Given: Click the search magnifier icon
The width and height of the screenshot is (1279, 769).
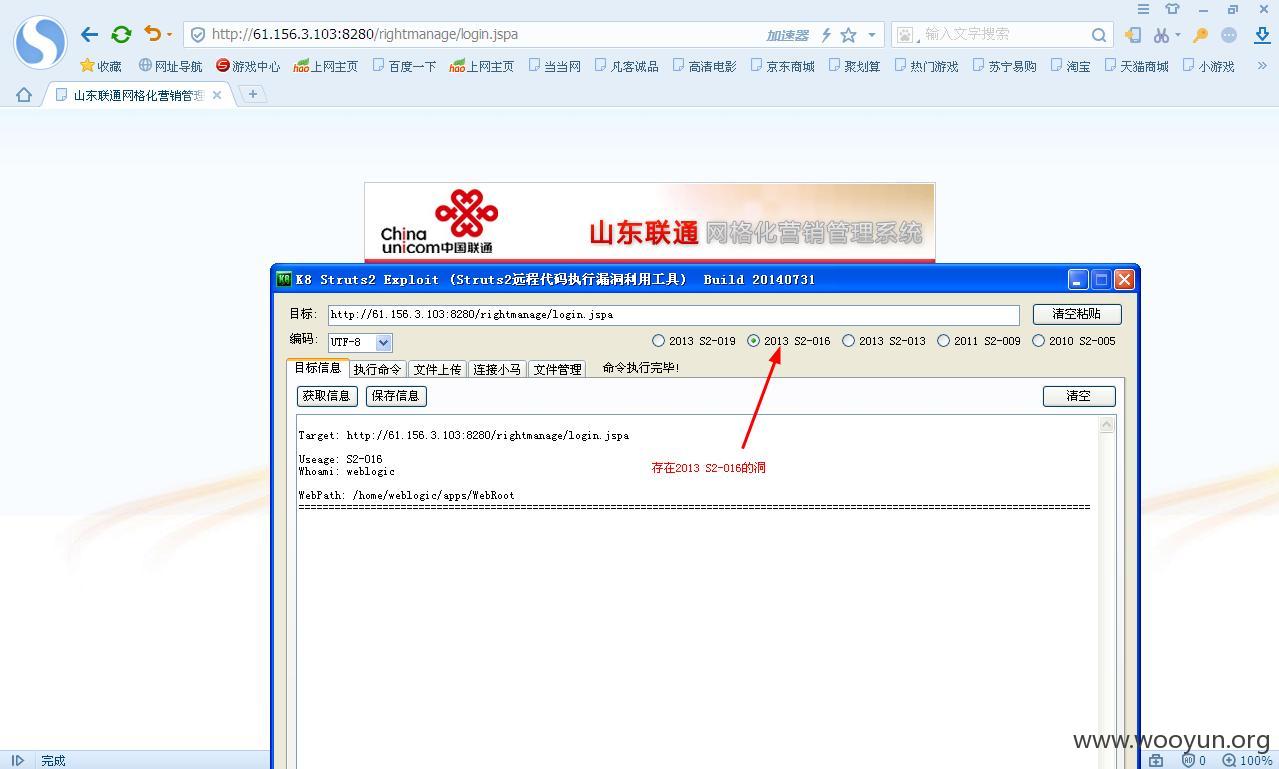Looking at the screenshot, I should 1099,35.
